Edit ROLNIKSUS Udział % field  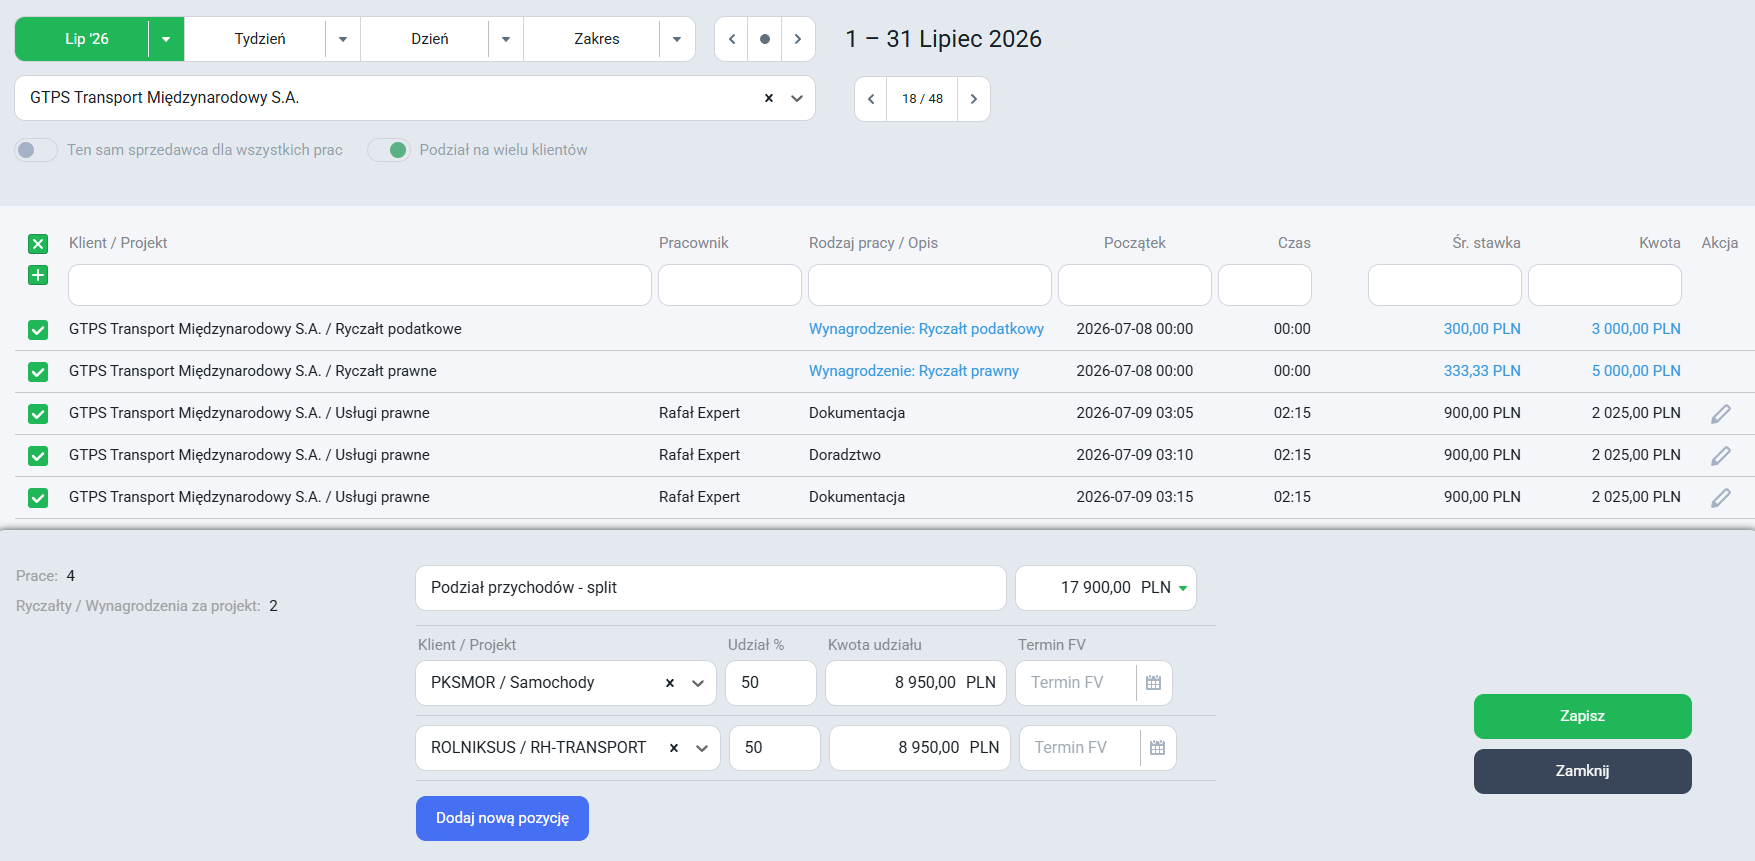pos(775,748)
